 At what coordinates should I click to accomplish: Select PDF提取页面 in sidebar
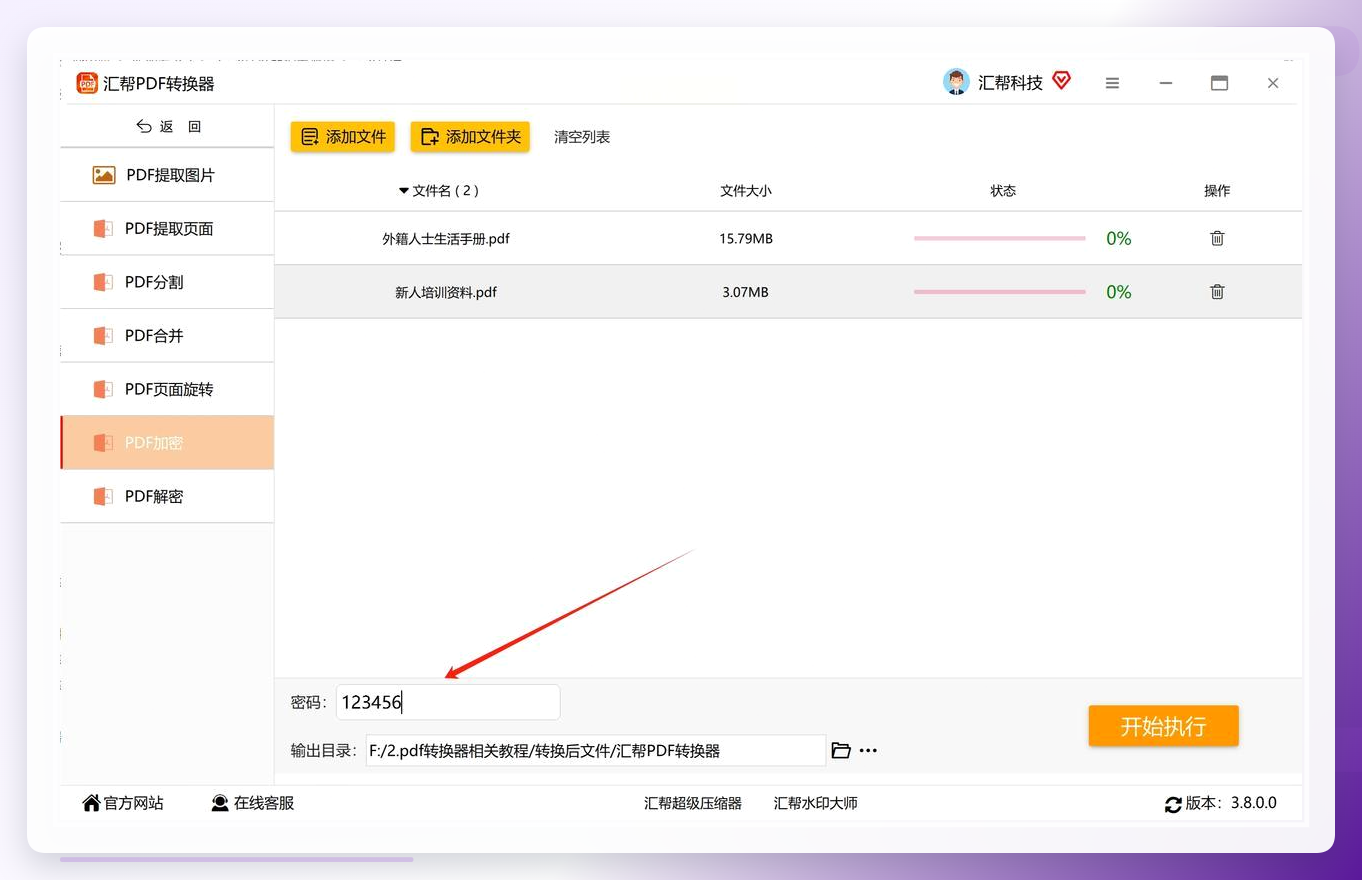pos(167,228)
